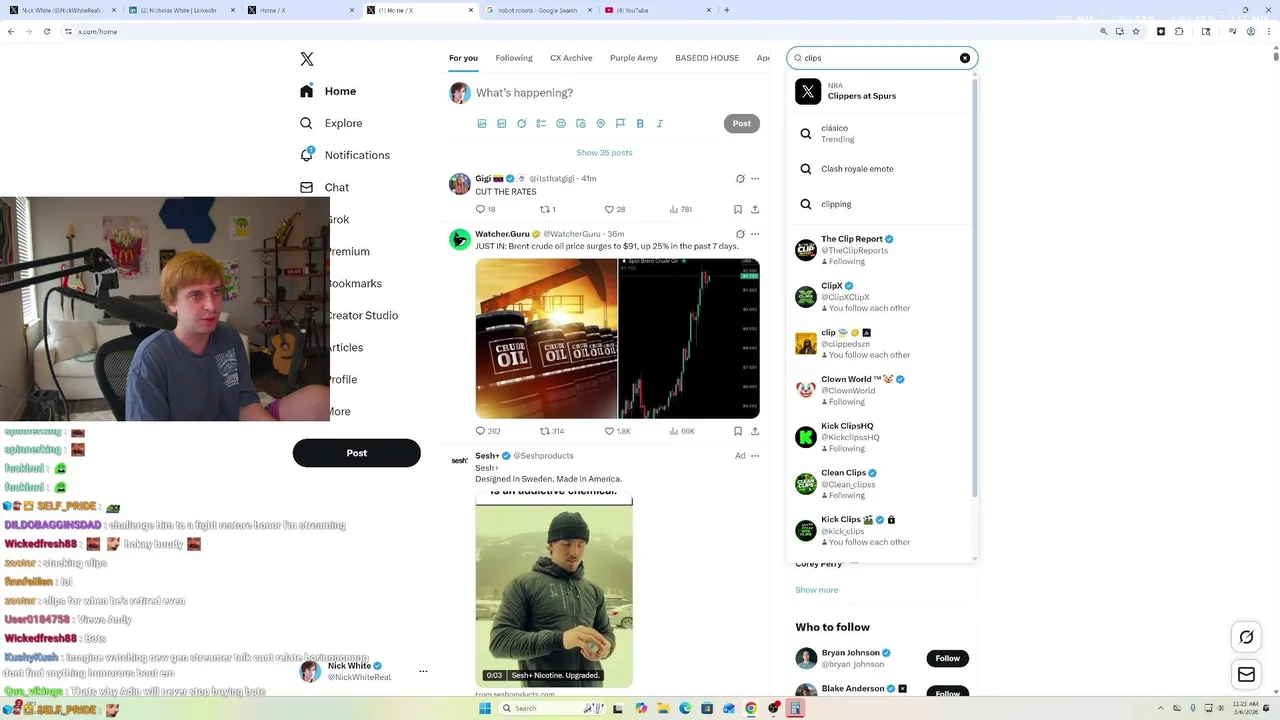Open the floating messages envelope button
1280x720 pixels.
(x=1246, y=675)
